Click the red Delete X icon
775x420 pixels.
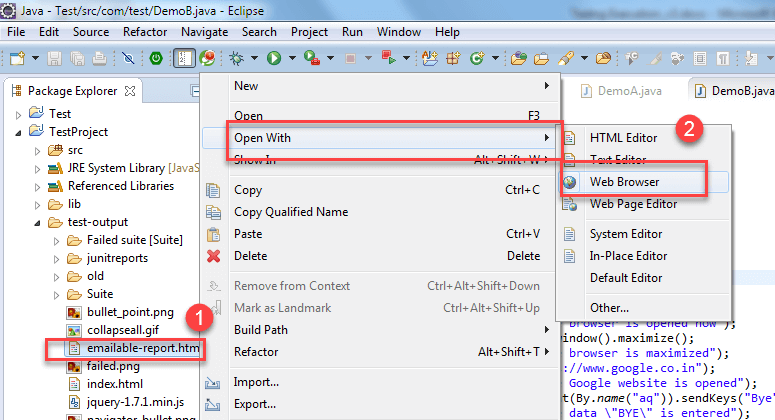coord(213,256)
